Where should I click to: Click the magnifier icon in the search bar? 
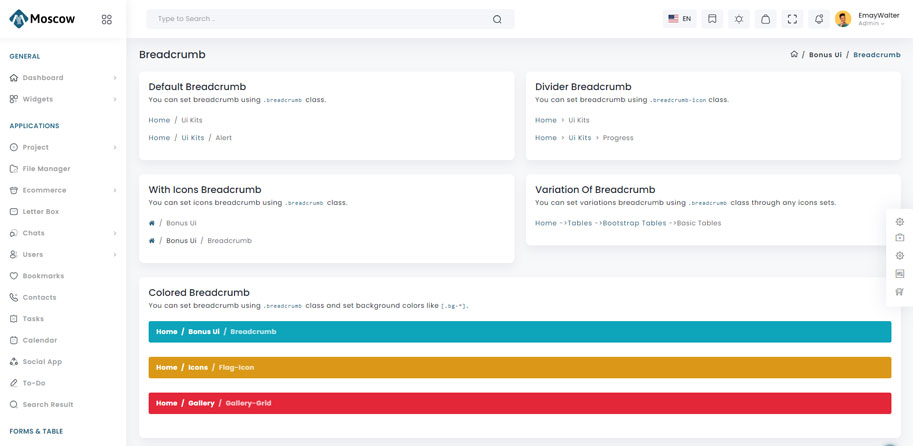point(497,19)
